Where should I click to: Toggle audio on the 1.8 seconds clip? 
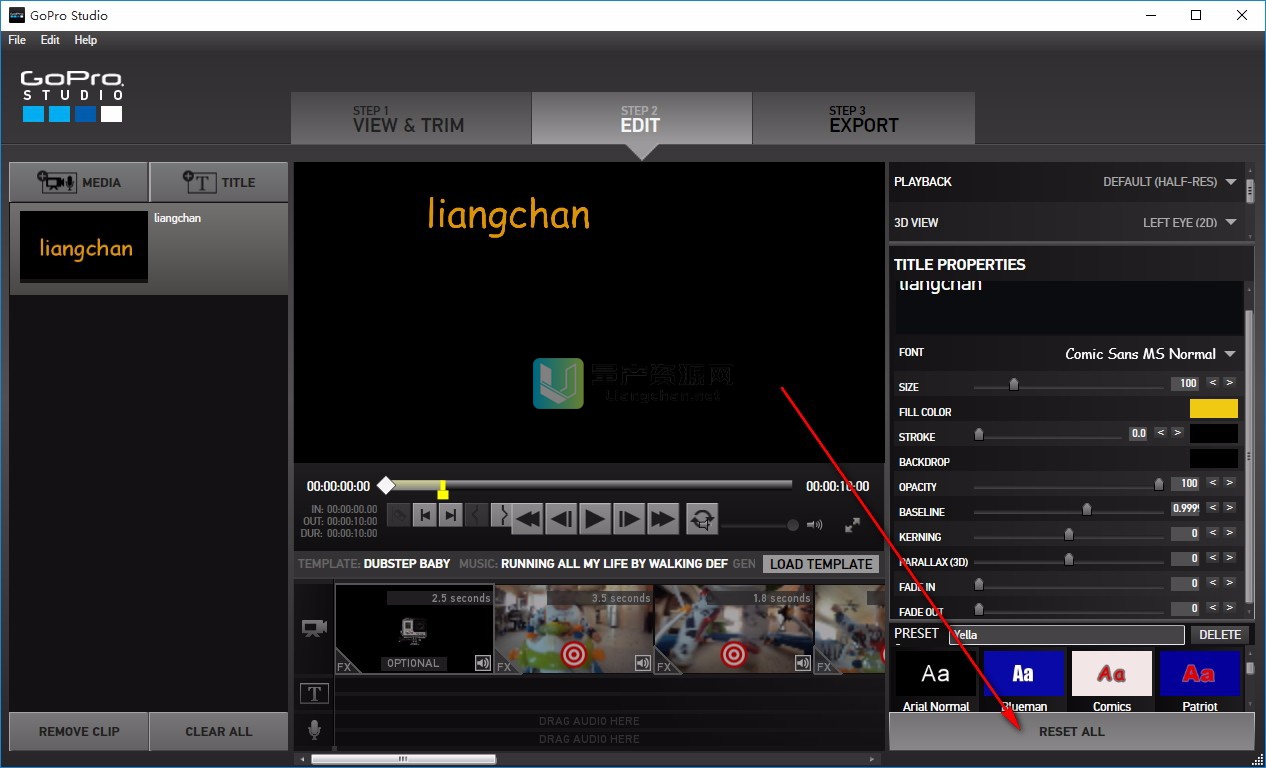[x=802, y=663]
